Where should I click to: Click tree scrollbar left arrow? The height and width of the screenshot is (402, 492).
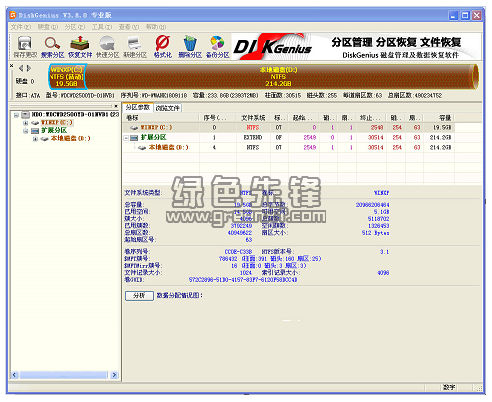click(15, 375)
